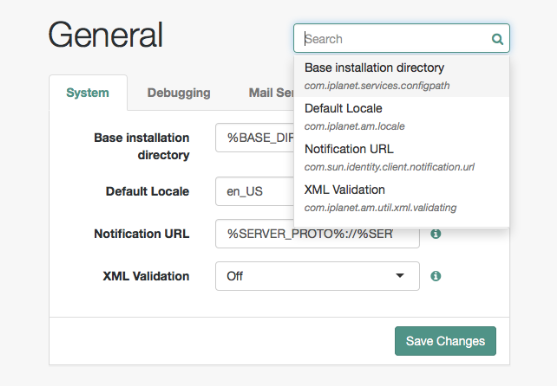This screenshot has height=386, width=557.
Task: Click the Save Changes button
Action: [445, 341]
